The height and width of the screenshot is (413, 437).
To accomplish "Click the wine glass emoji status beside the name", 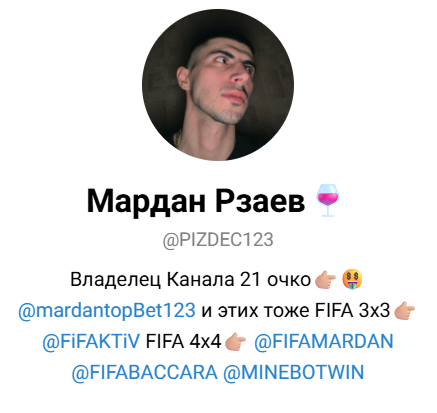I will point(327,200).
